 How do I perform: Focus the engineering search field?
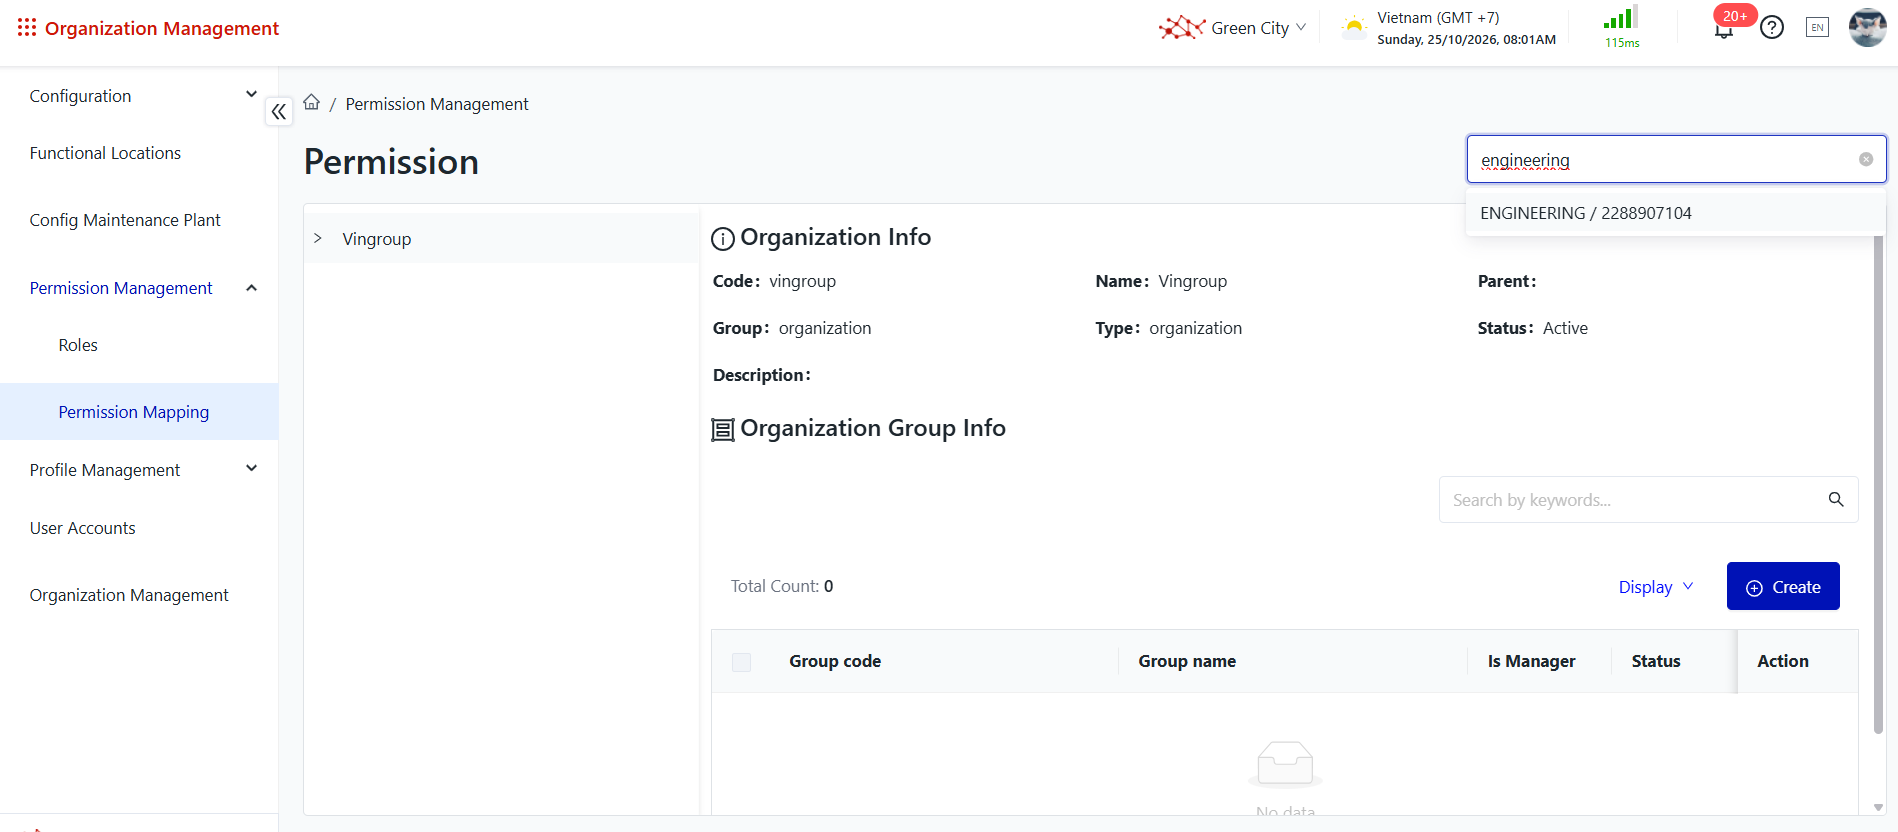pyautogui.click(x=1676, y=159)
